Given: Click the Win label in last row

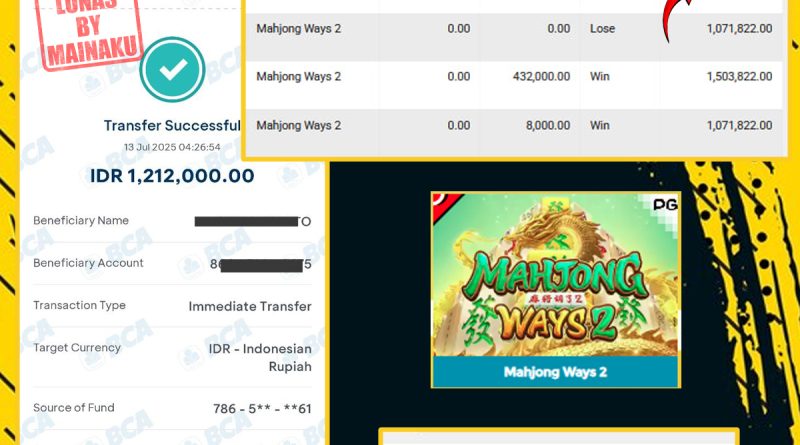Looking at the screenshot, I should (x=600, y=126).
